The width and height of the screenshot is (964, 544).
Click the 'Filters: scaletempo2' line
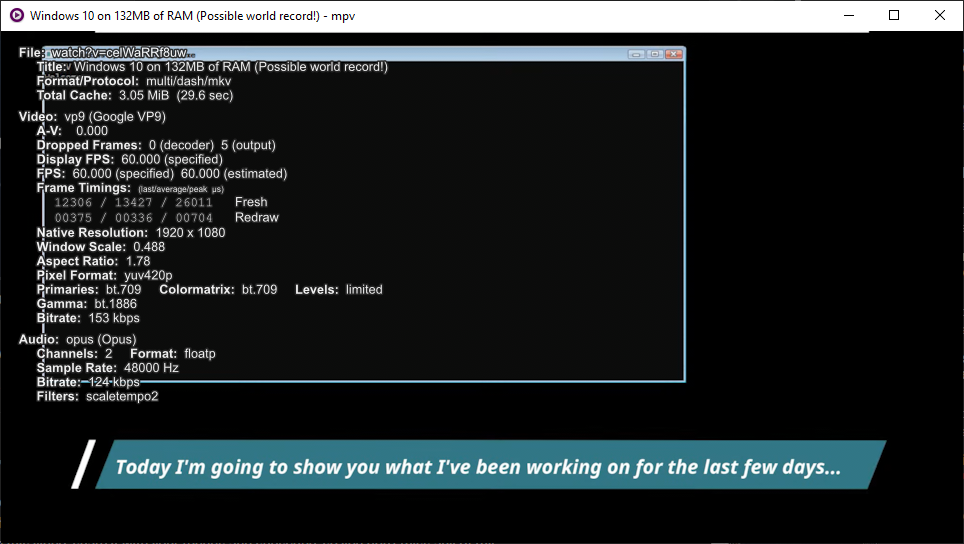pyautogui.click(x=97, y=396)
